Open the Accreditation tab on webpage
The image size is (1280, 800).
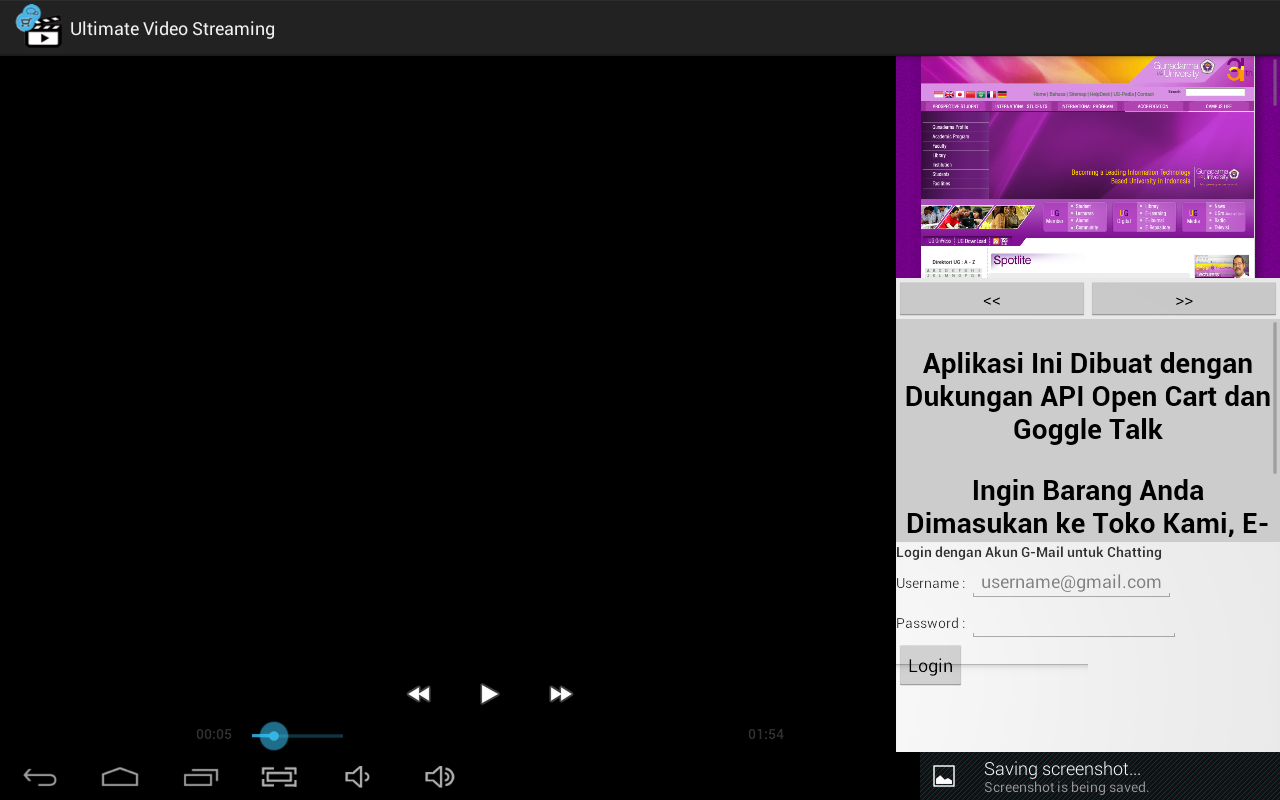1153,106
